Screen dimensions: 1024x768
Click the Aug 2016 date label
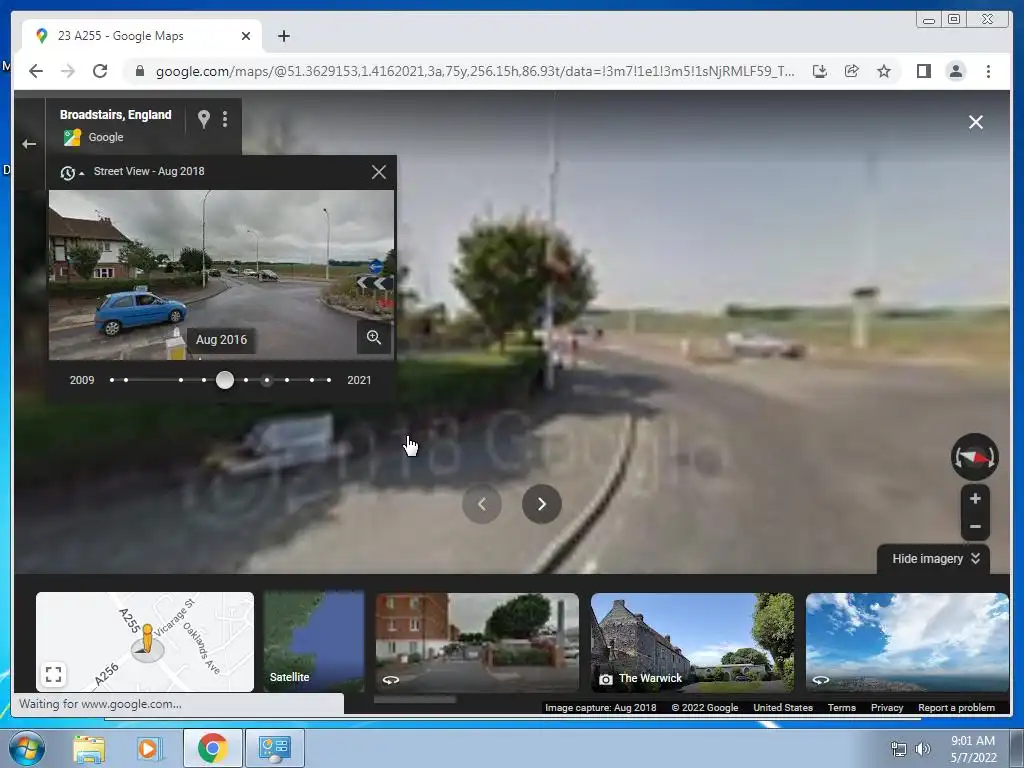point(221,340)
